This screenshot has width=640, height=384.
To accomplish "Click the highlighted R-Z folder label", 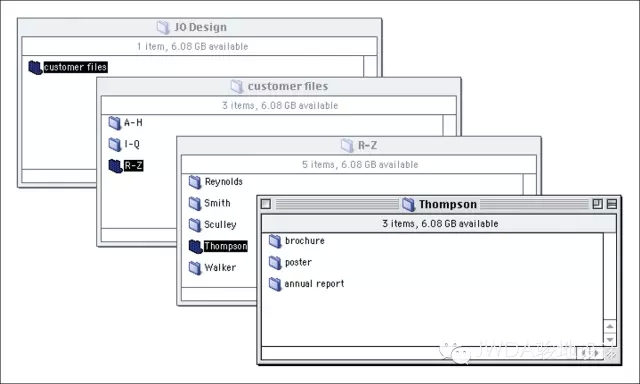I will point(133,165).
